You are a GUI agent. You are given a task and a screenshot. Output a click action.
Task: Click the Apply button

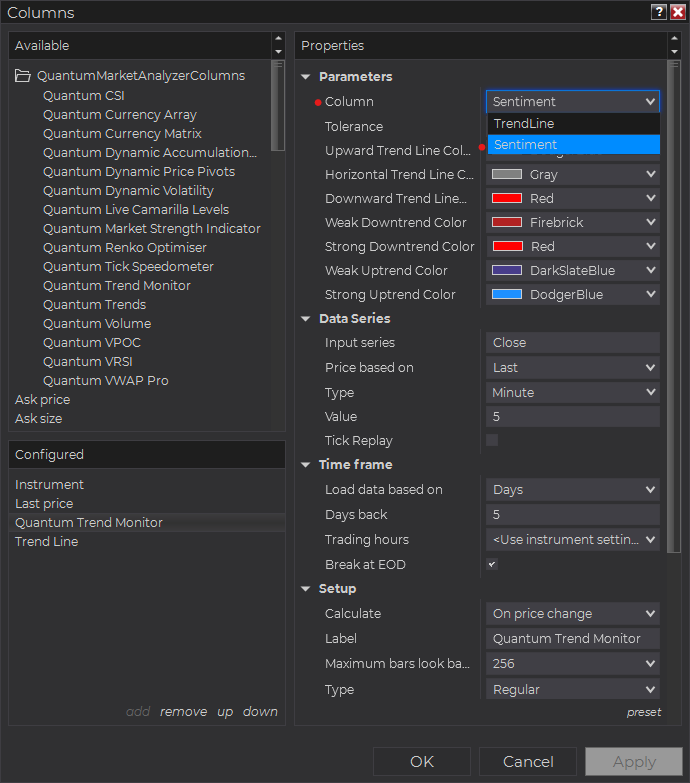tap(634, 762)
